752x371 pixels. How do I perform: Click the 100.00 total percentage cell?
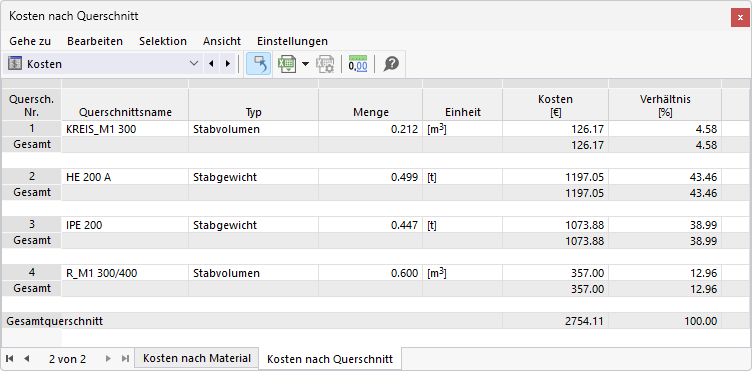tap(665, 321)
